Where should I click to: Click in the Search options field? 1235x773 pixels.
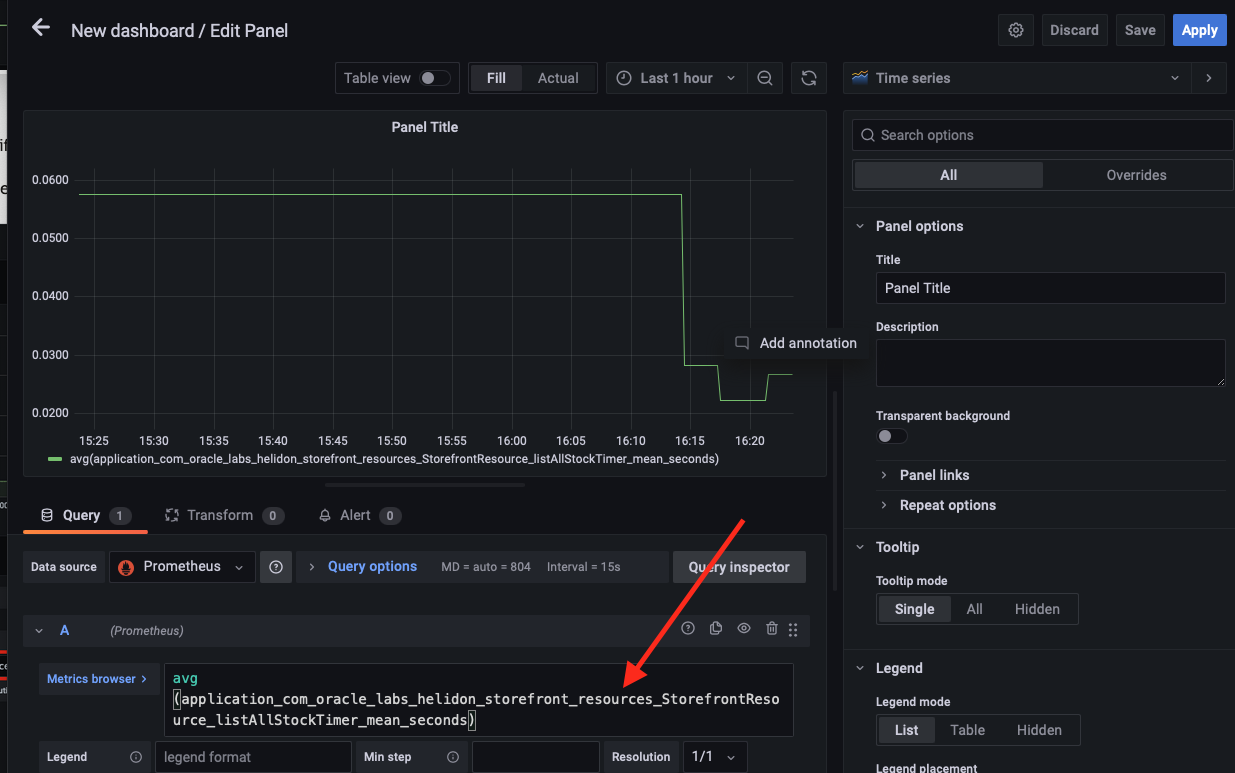(x=1042, y=135)
